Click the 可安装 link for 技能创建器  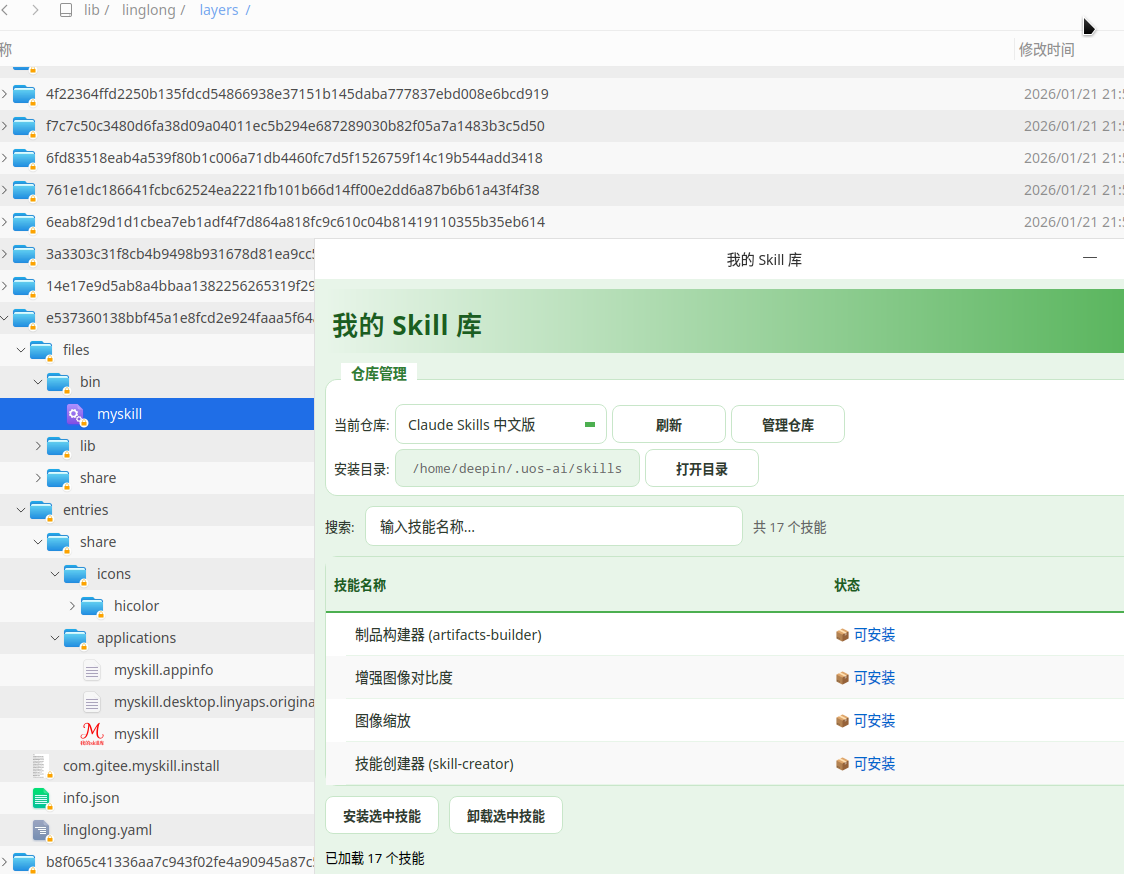pyautogui.click(x=875, y=764)
